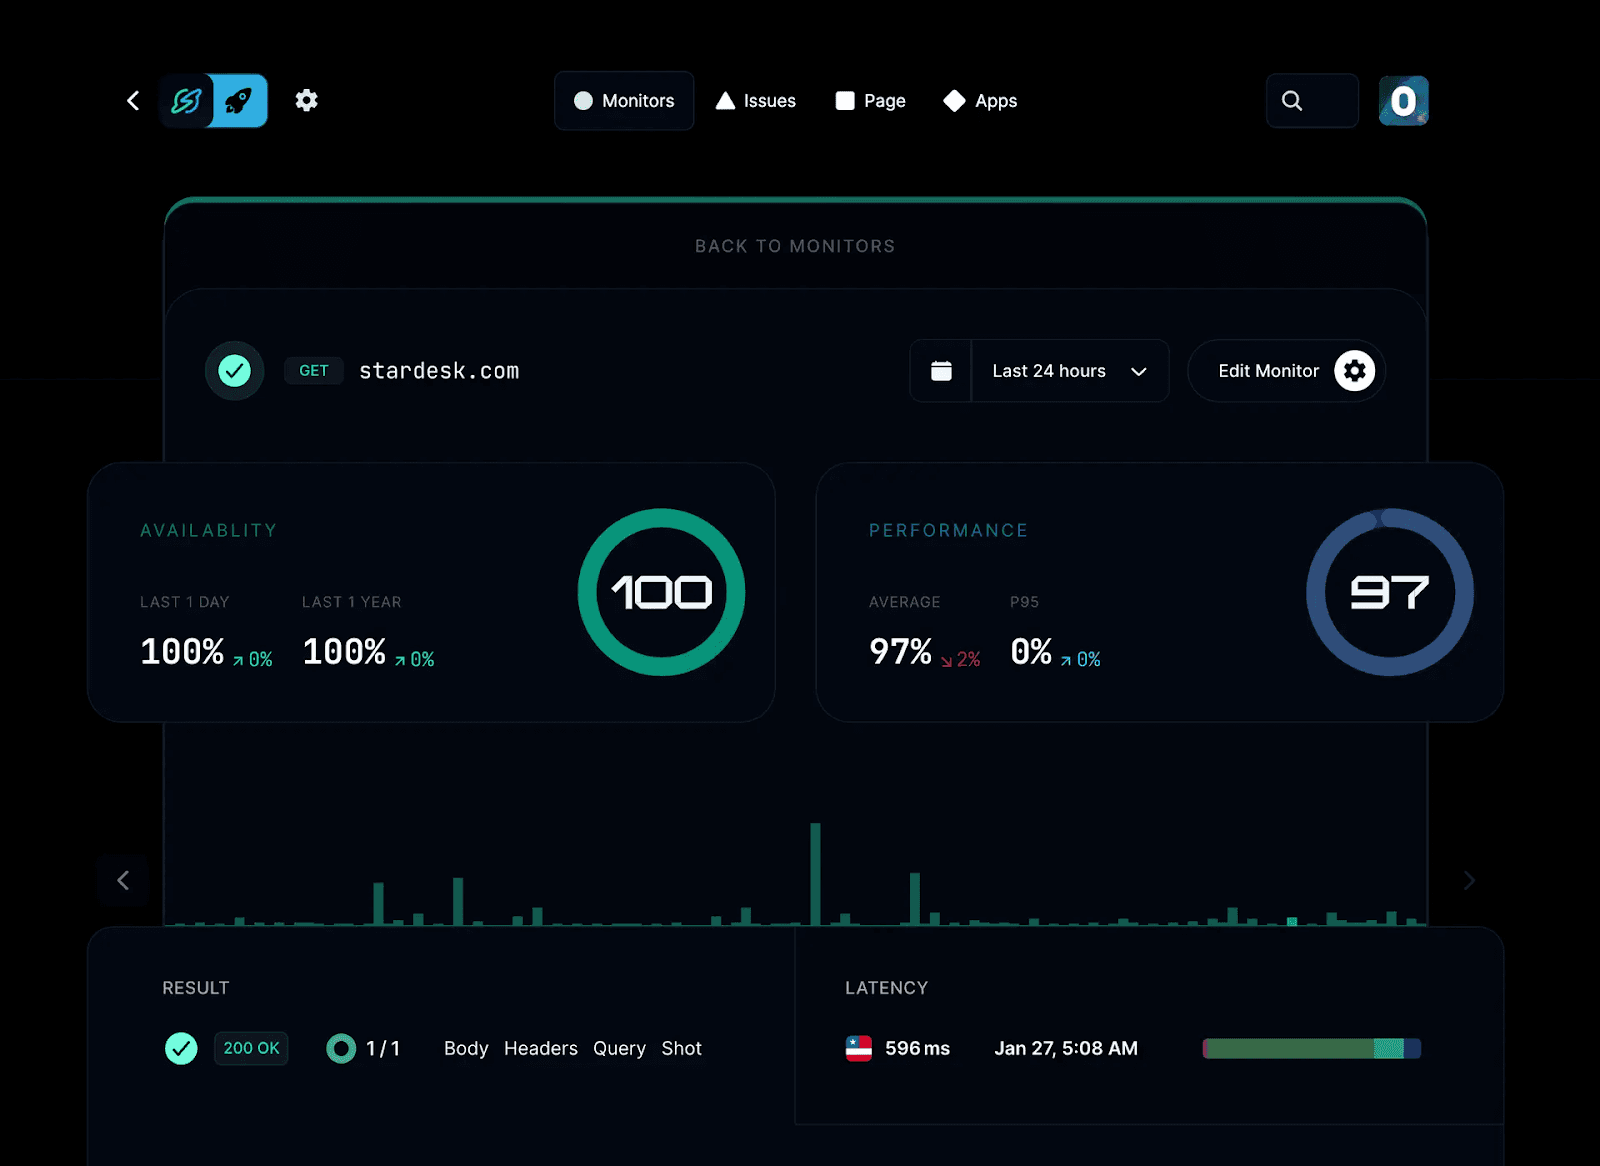Image resolution: width=1600 pixels, height=1166 pixels.
Task: Click the latency progress bar
Action: coord(1310,1048)
